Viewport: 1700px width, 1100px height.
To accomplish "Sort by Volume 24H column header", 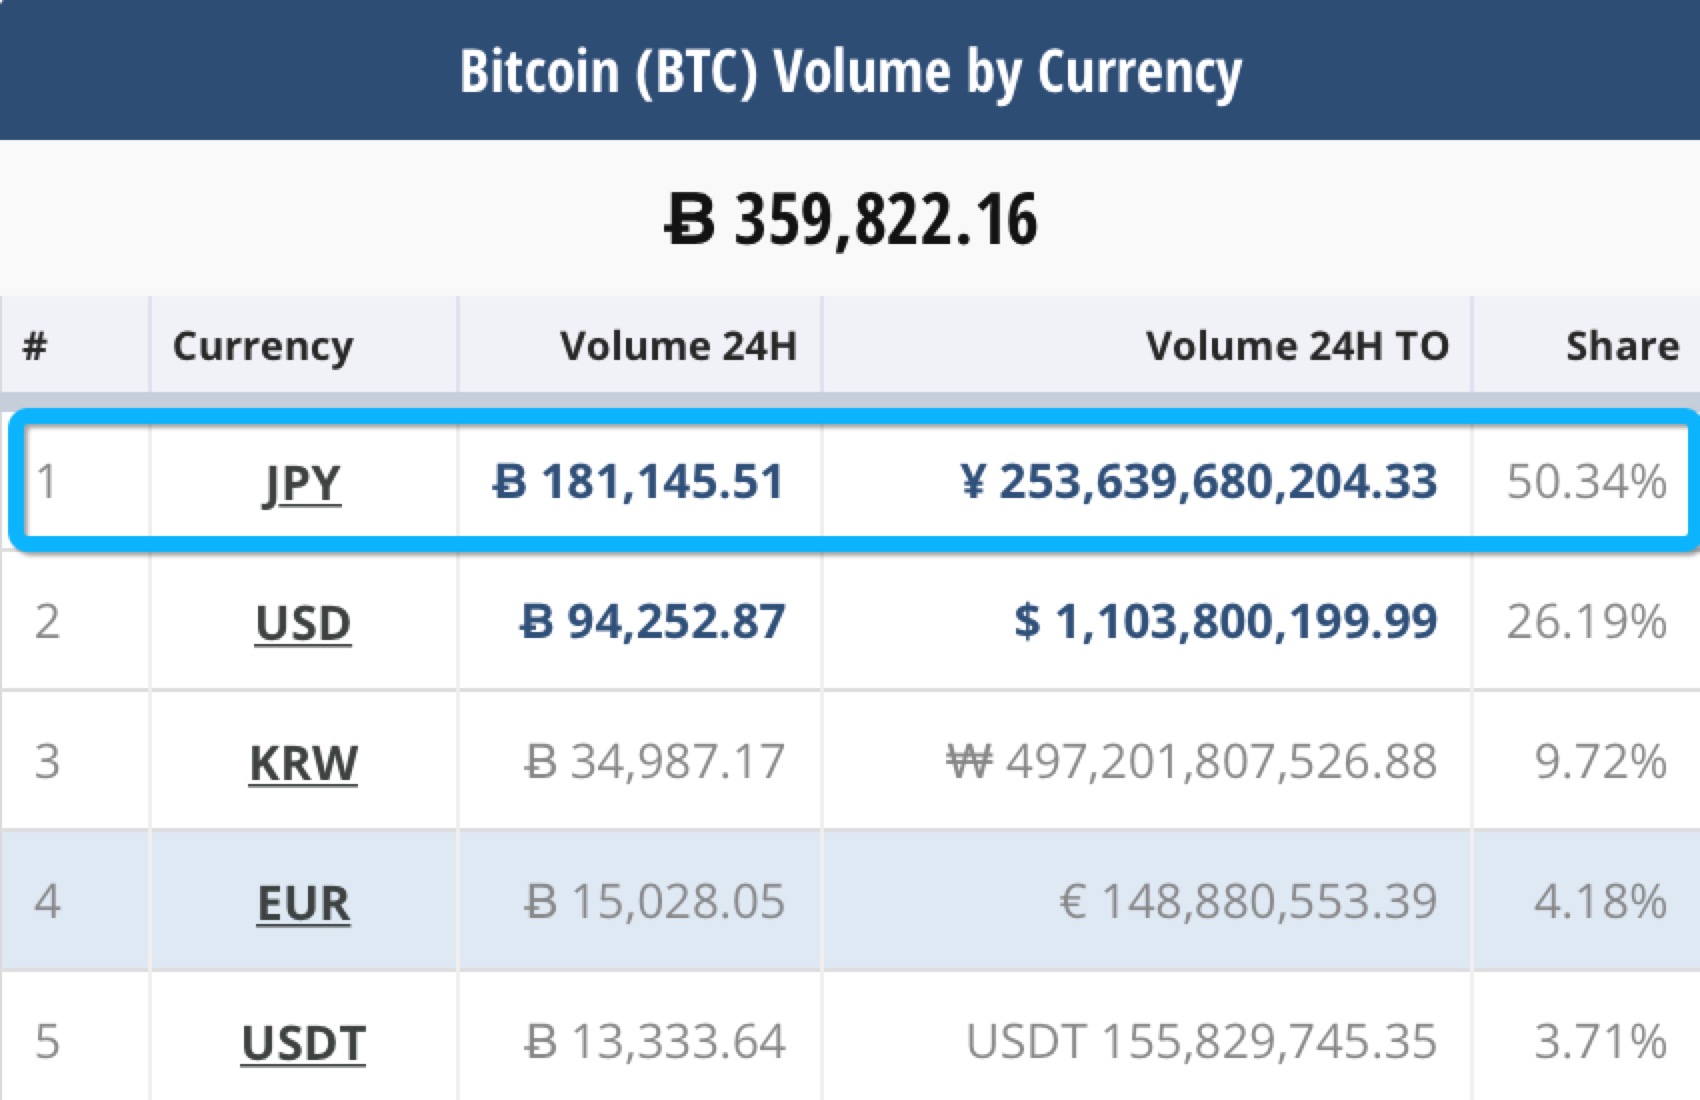I will (x=678, y=346).
